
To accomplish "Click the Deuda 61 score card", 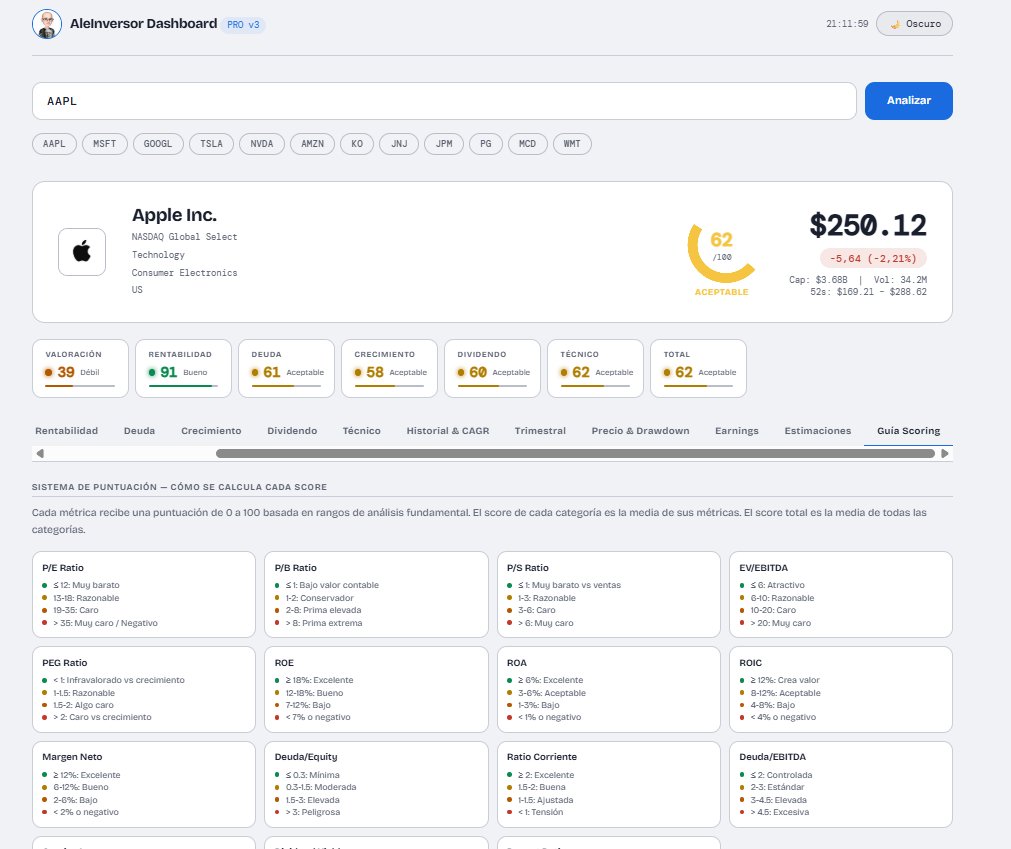I will (286, 368).
